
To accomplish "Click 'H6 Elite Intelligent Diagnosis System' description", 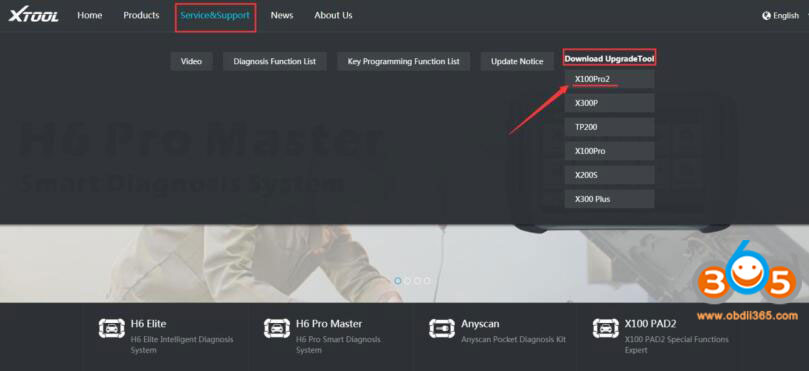I will (182, 345).
